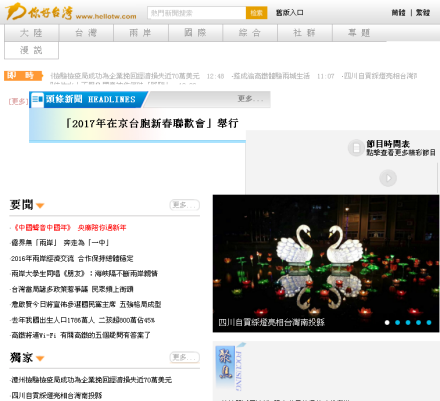Open ticker item 四川自貢彩燈亮相台灣
440x401 pixels.
[x=379, y=76]
